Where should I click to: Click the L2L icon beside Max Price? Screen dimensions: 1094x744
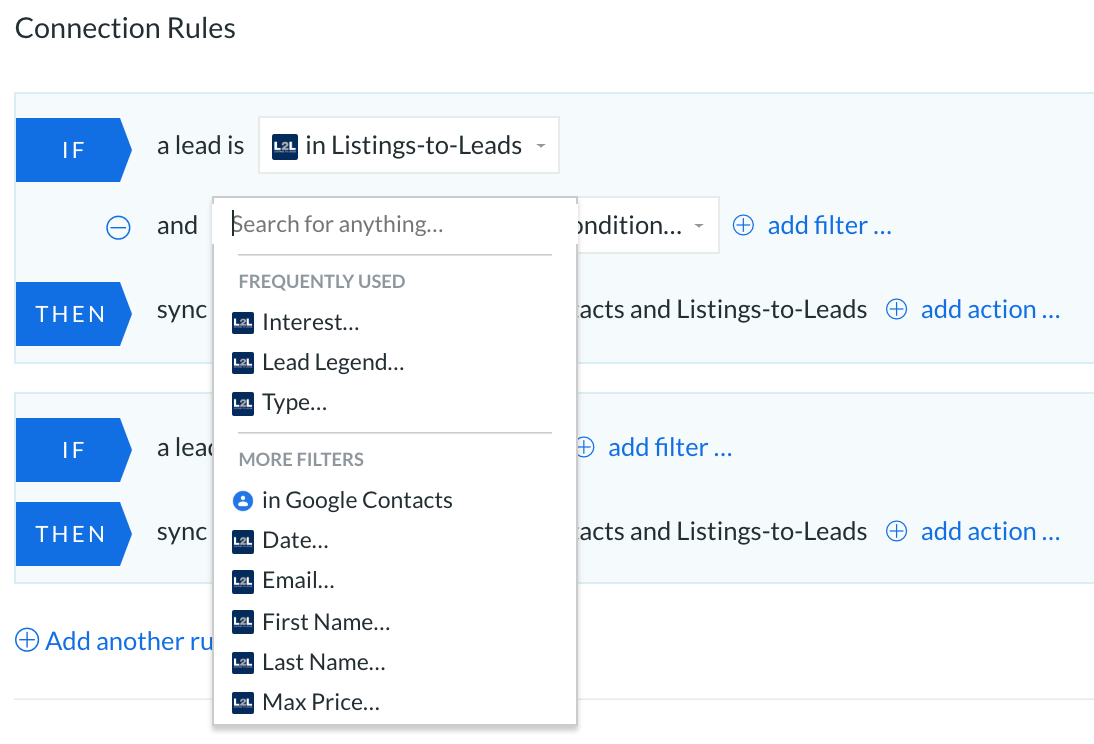click(243, 702)
